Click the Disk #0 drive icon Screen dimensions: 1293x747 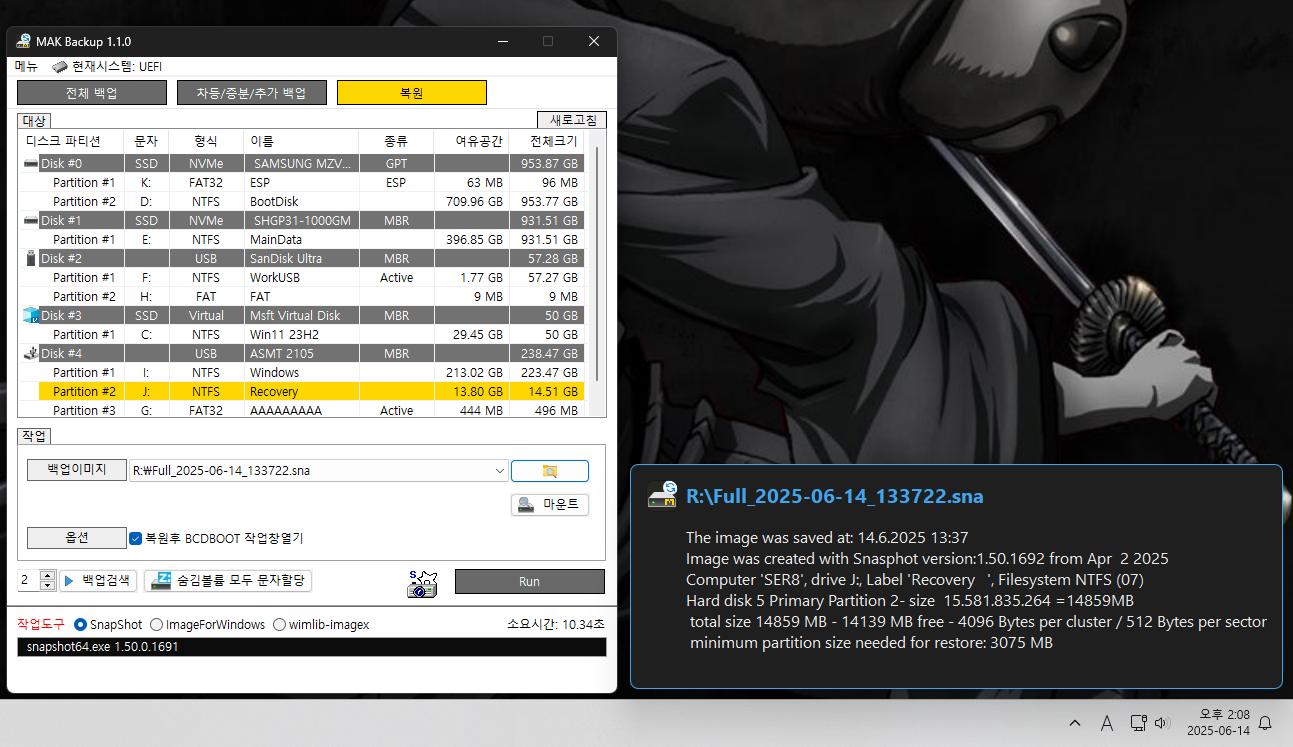click(30, 163)
